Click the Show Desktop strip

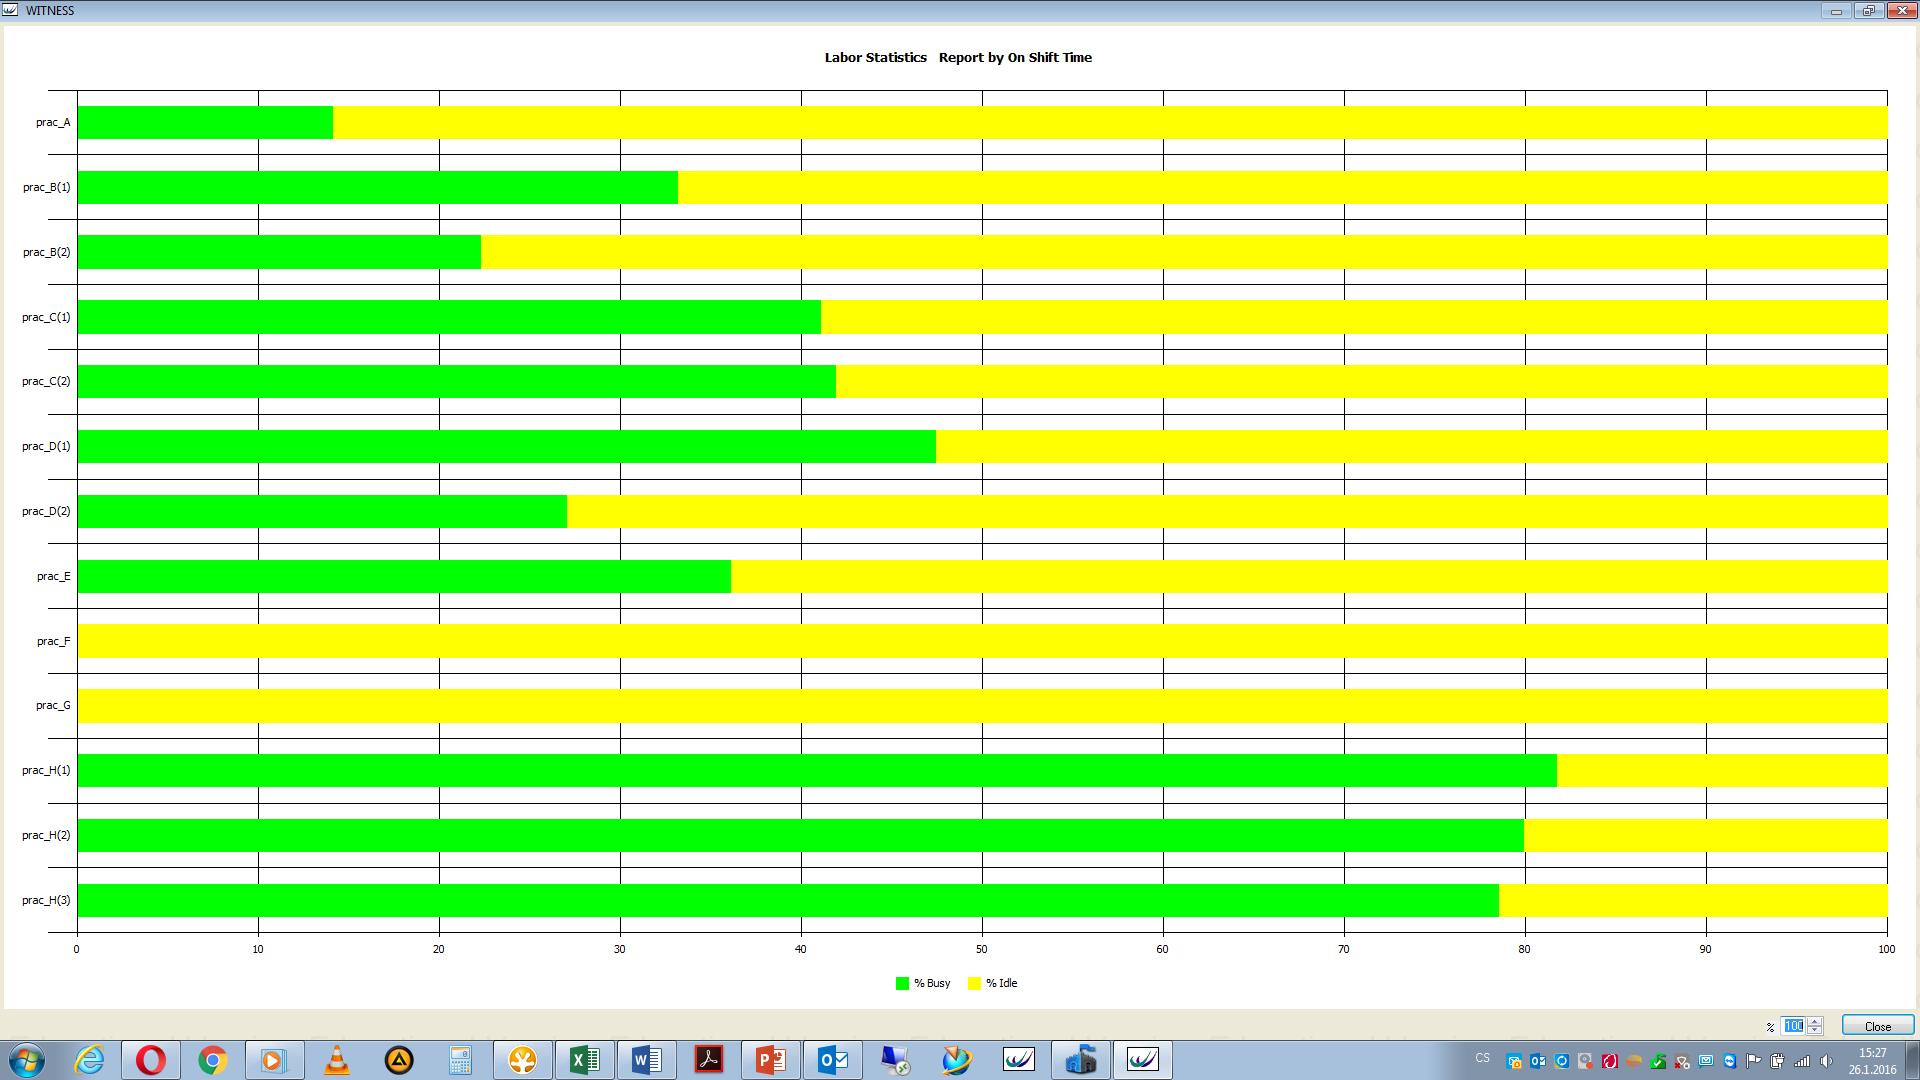[1913, 1061]
